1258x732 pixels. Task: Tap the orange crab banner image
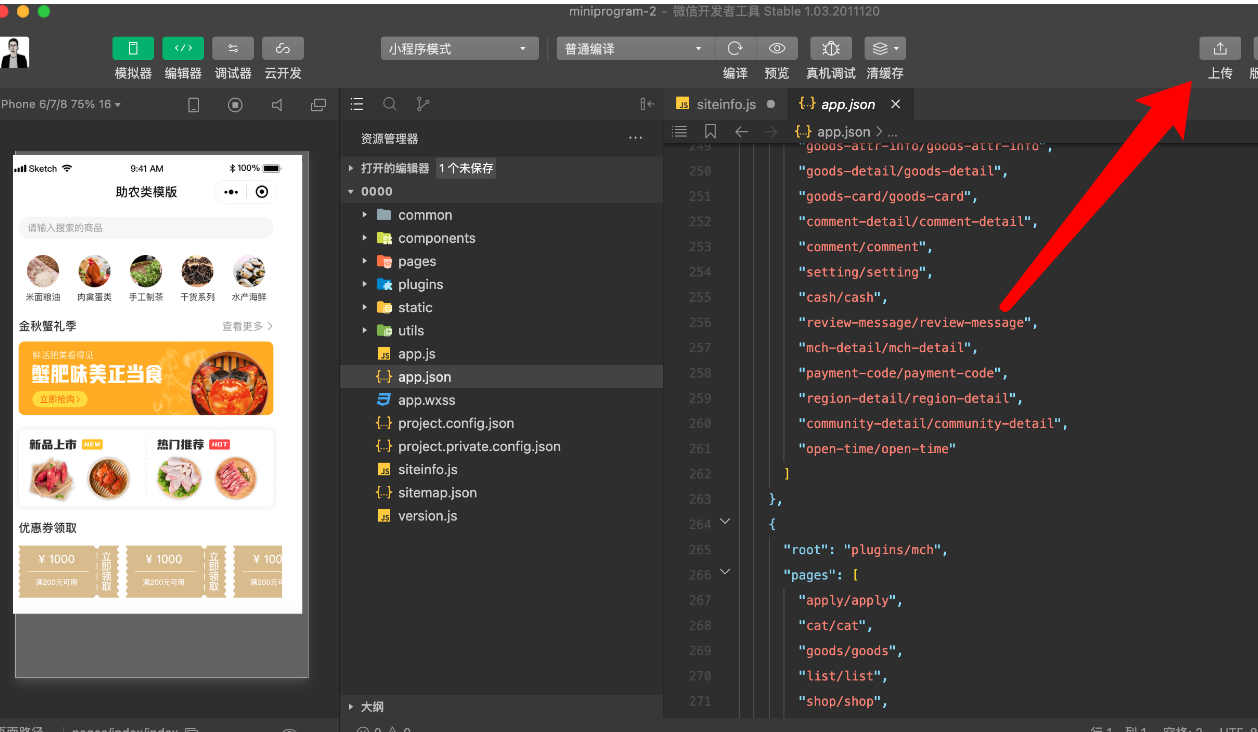(145, 378)
